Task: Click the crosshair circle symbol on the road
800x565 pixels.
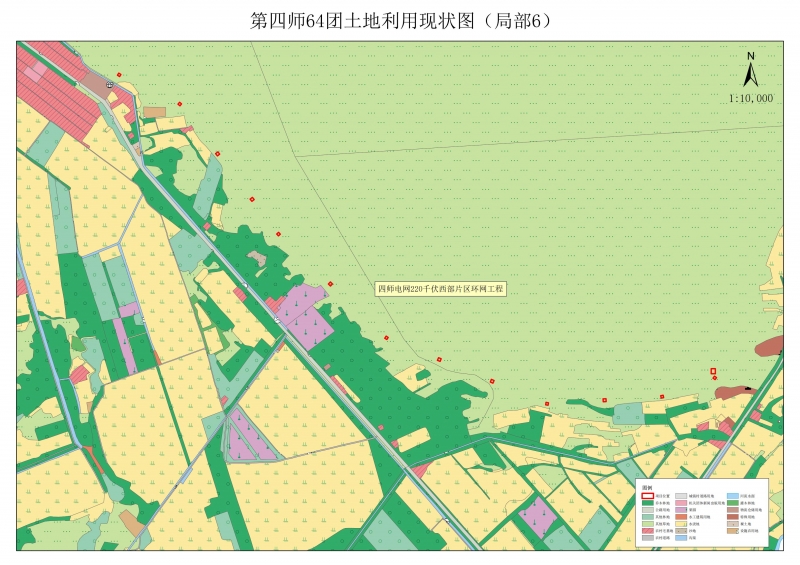Action: coord(109,86)
